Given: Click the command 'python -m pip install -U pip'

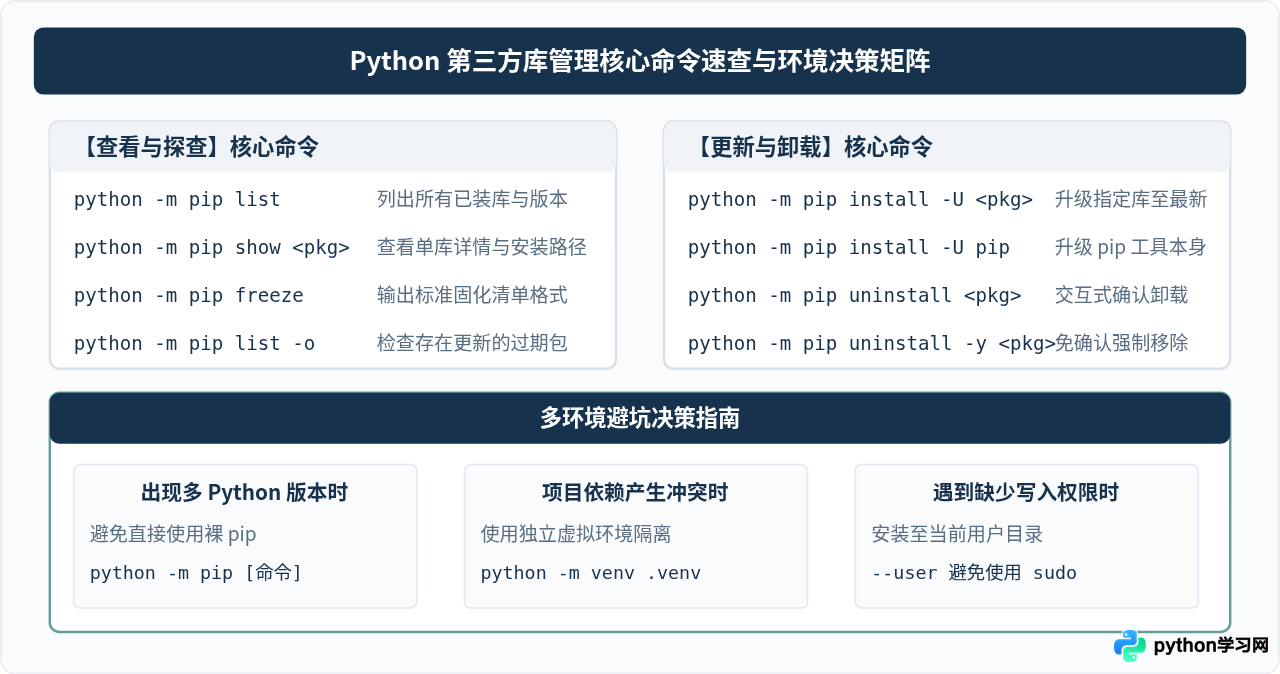Looking at the screenshot, I should pos(849,247).
